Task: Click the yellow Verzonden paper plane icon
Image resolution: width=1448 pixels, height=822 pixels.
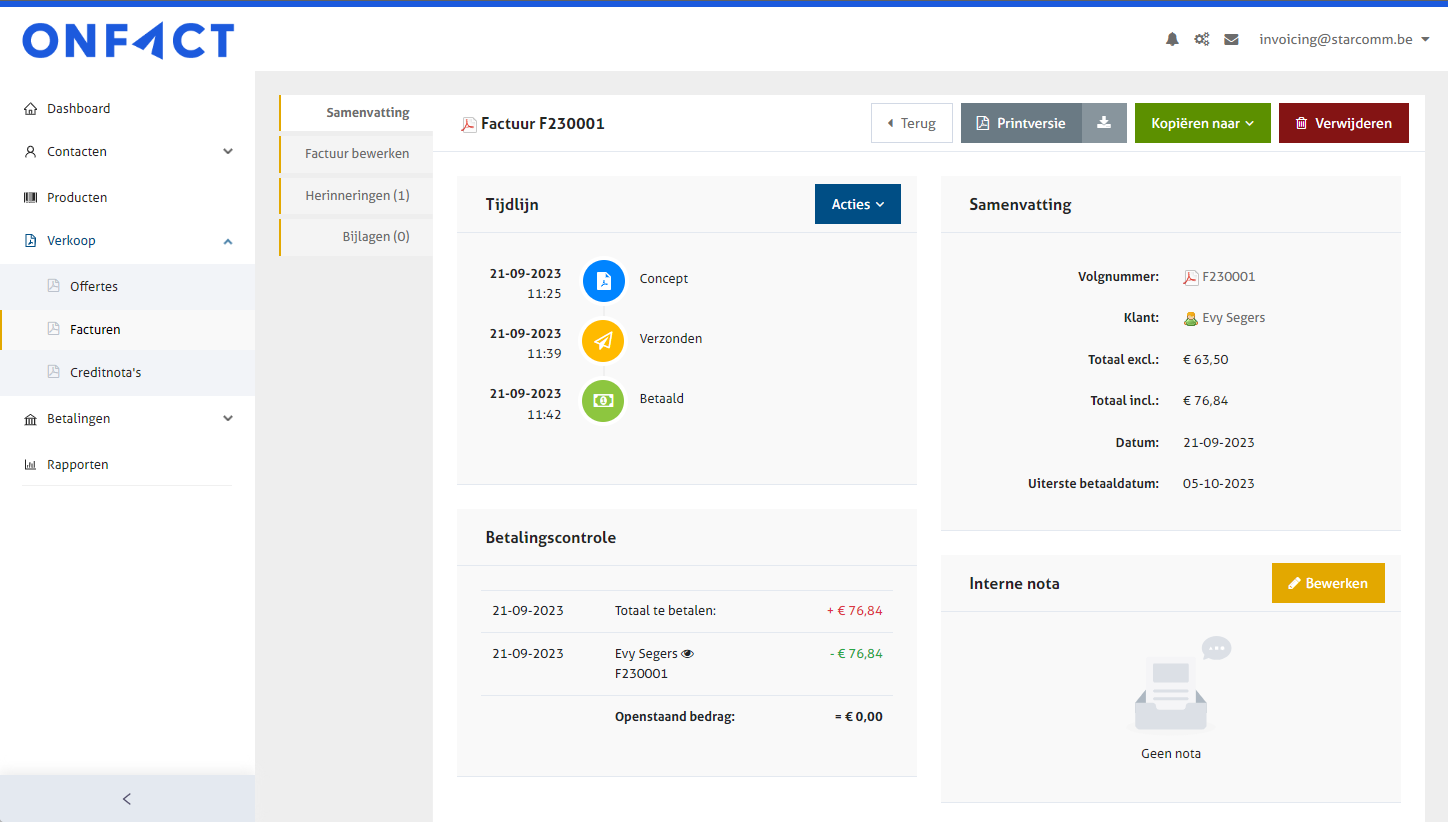Action: click(x=603, y=341)
